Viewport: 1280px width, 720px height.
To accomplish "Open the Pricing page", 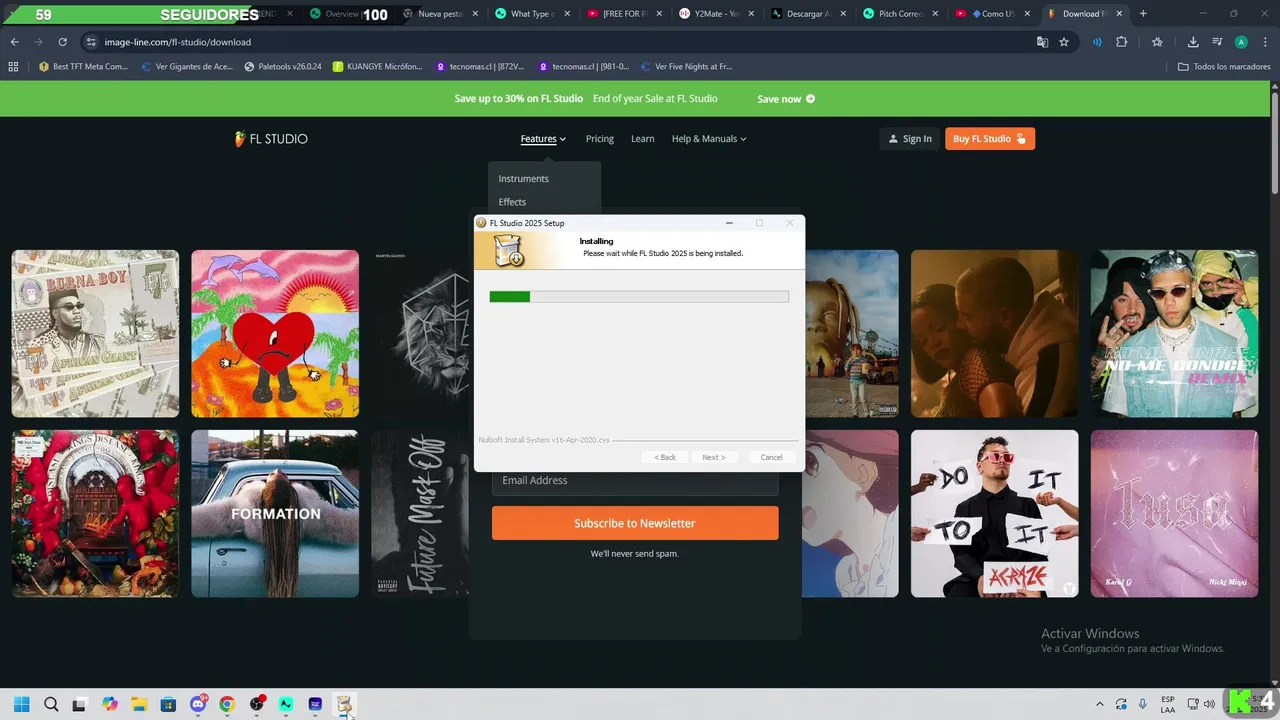I will coord(600,139).
